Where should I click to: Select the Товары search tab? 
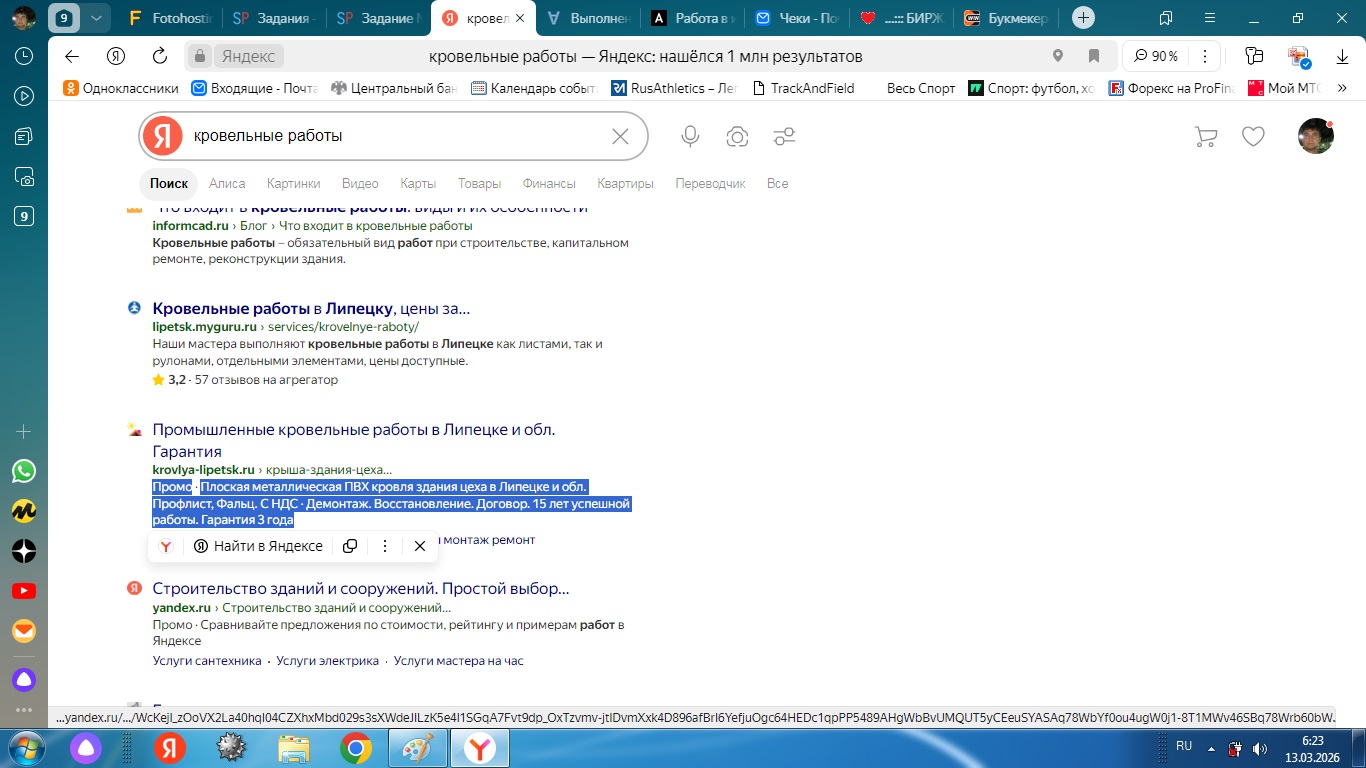pyautogui.click(x=479, y=183)
